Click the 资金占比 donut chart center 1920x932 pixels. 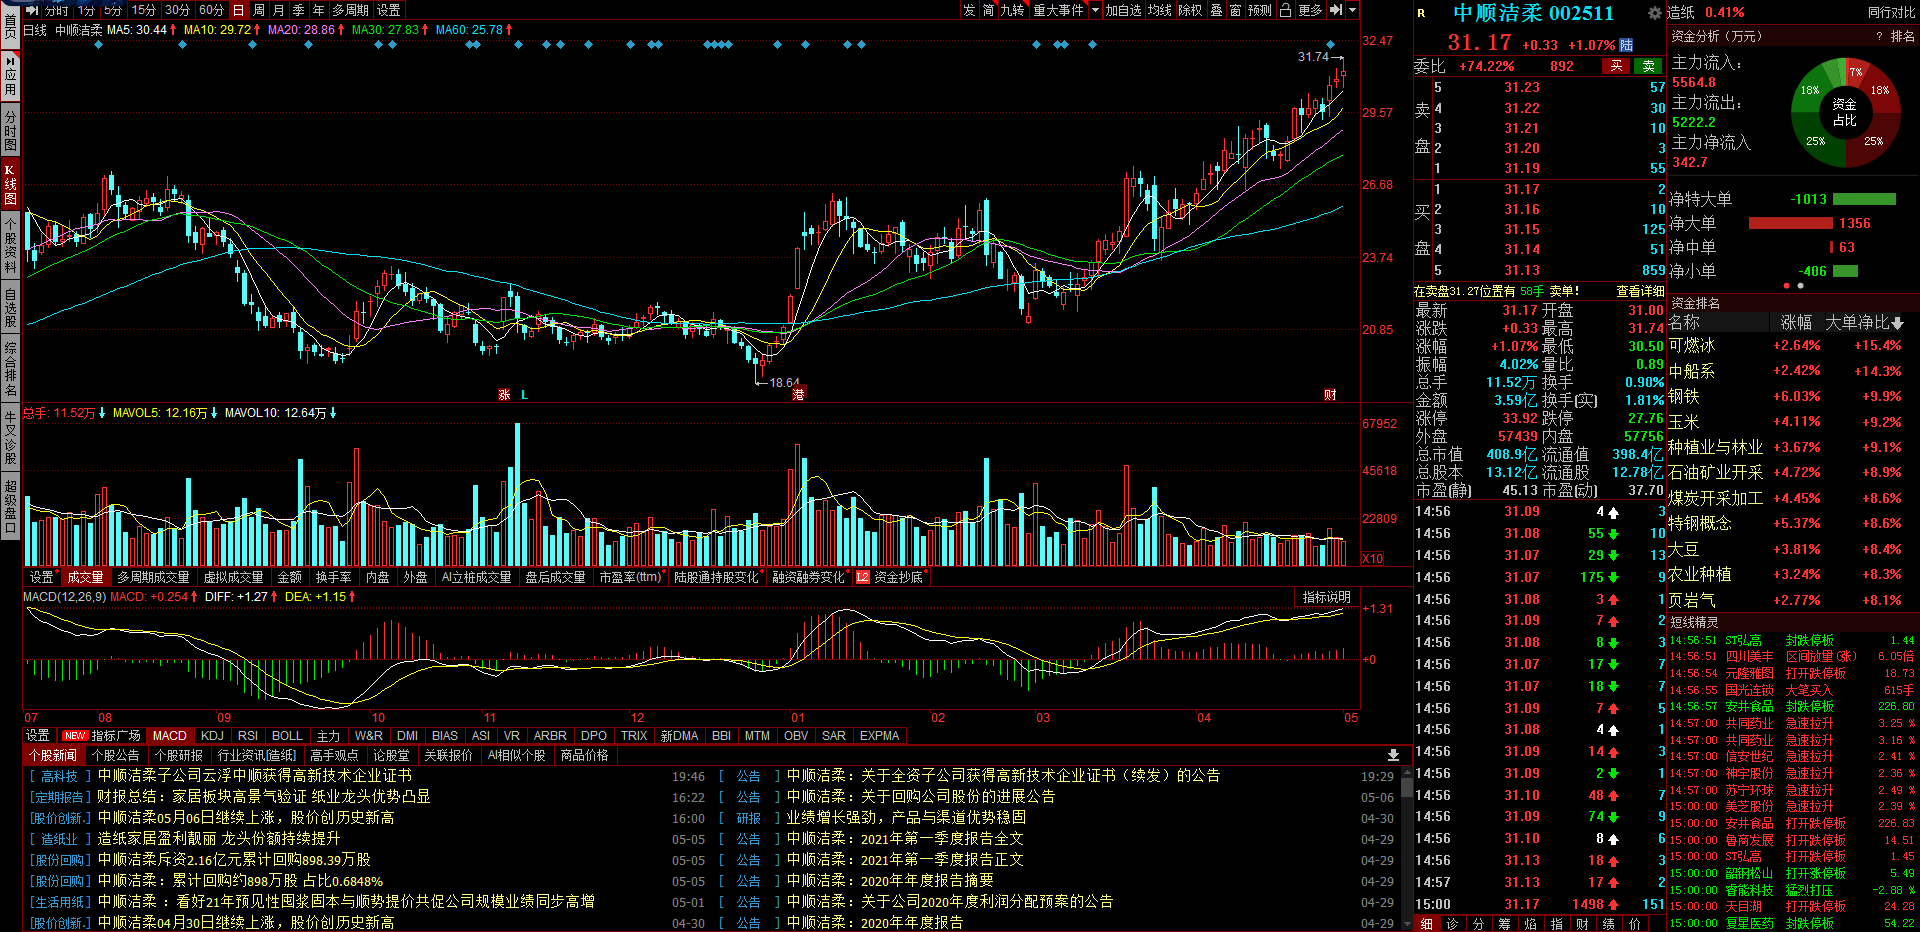click(x=1844, y=112)
